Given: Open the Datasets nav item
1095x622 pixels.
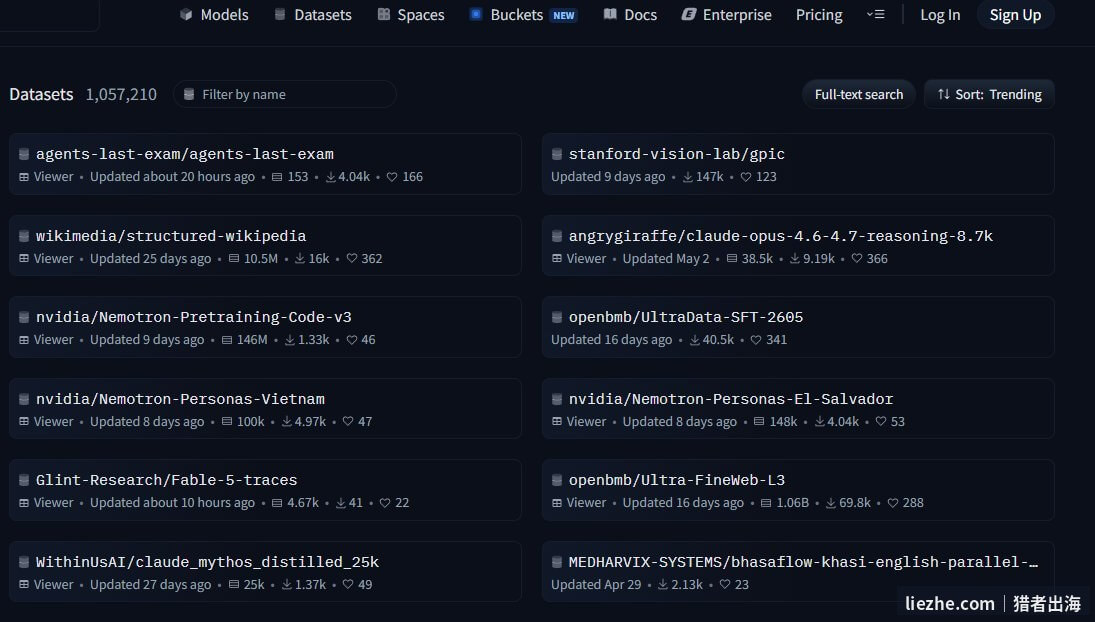Looking at the screenshot, I should [313, 15].
